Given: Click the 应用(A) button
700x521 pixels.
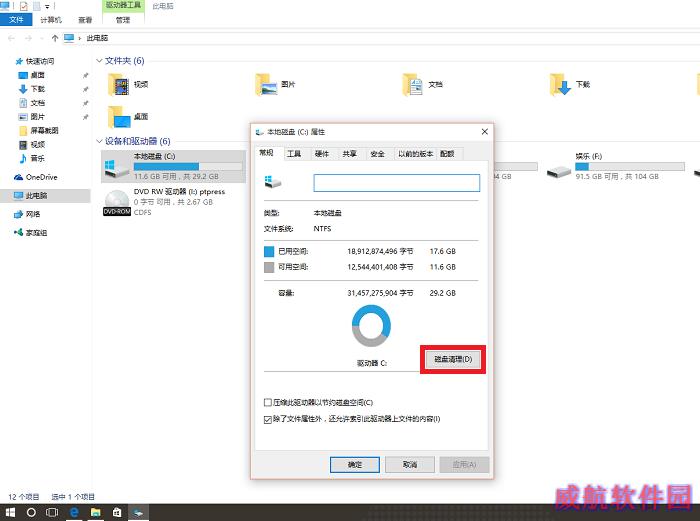Looking at the screenshot, I should [464, 465].
